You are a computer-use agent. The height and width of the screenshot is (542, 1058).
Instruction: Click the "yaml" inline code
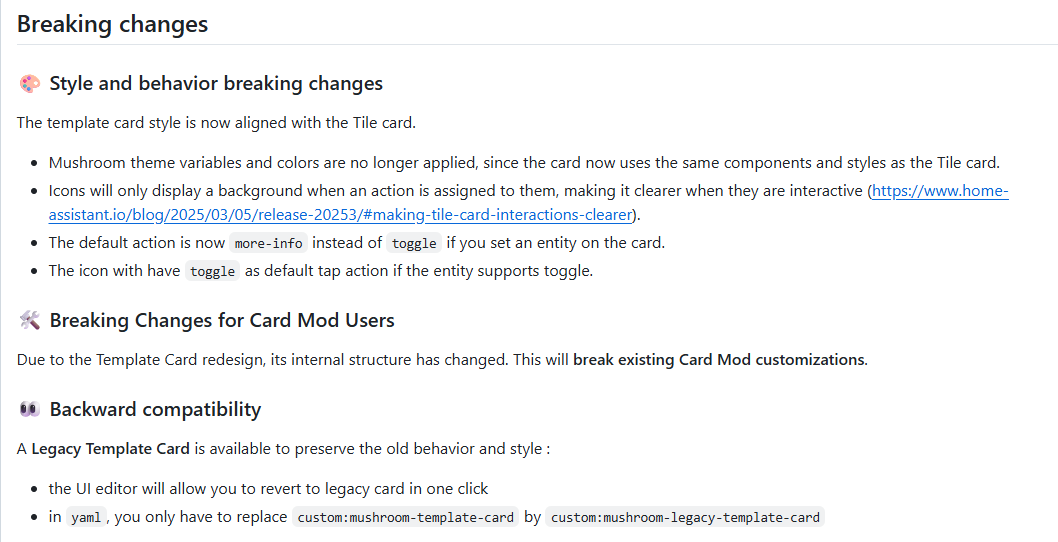click(85, 518)
